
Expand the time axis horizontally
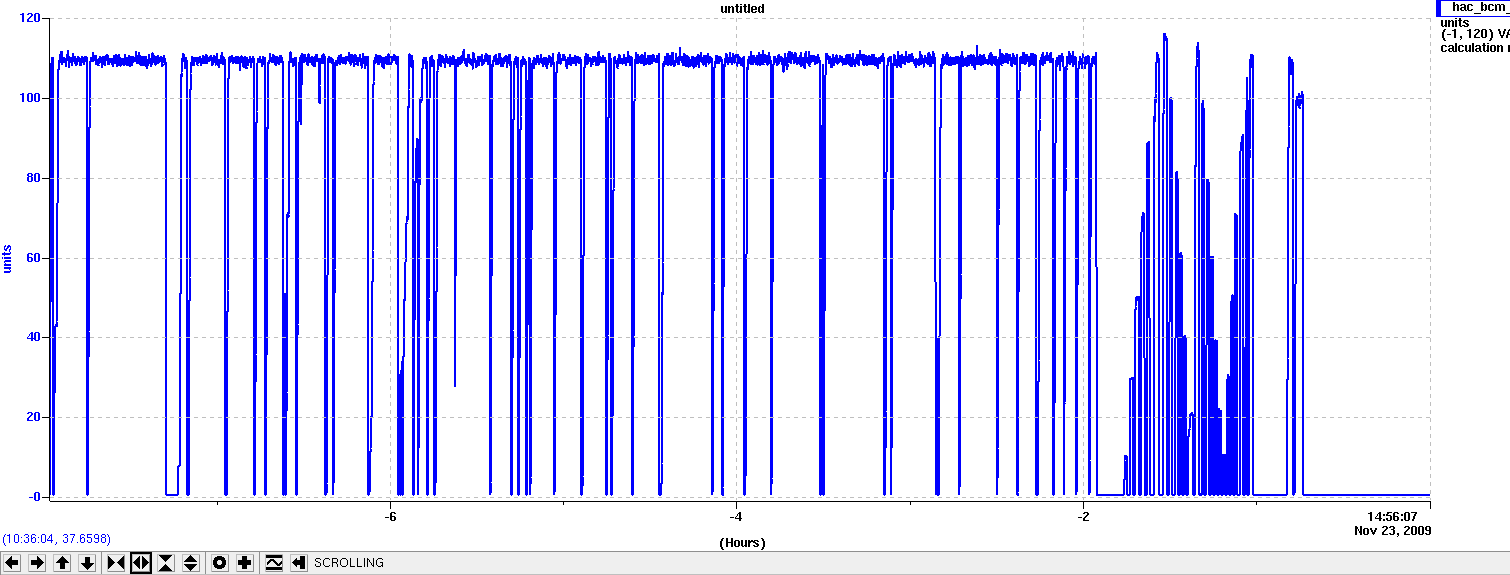click(141, 563)
